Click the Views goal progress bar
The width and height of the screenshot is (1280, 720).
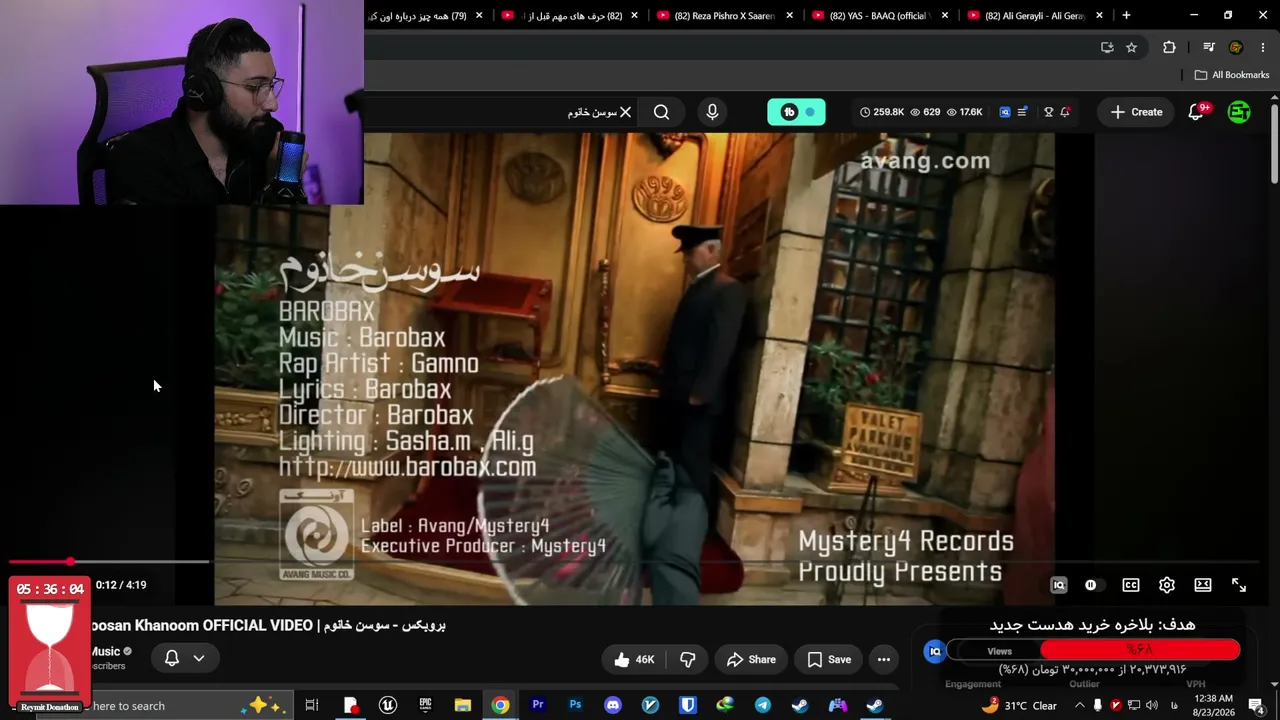[x=1094, y=651]
